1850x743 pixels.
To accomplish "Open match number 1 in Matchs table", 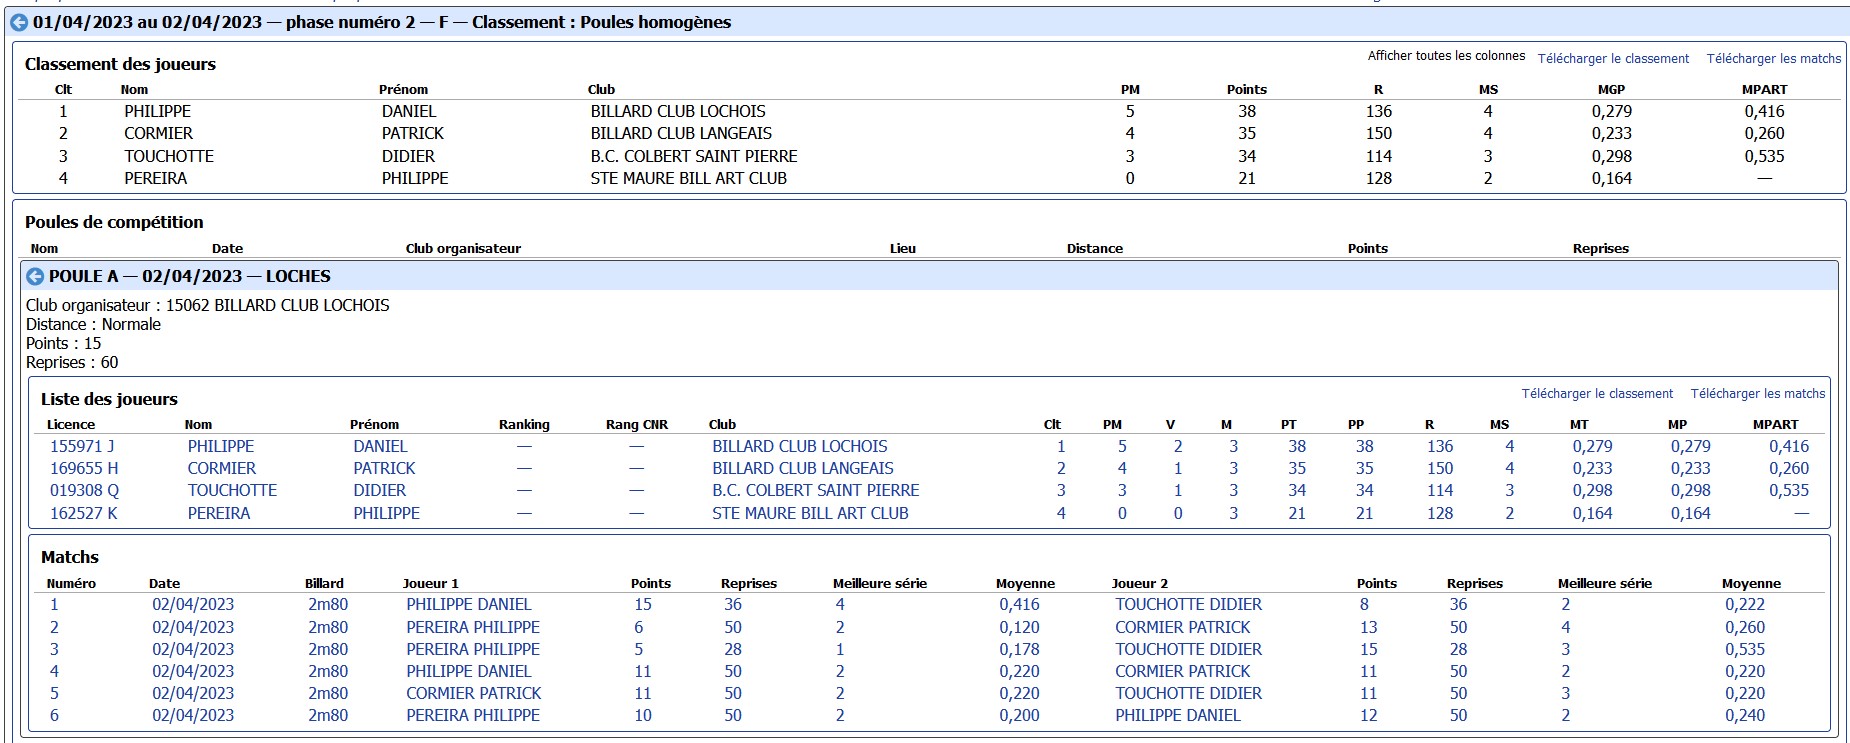I will 54,604.
